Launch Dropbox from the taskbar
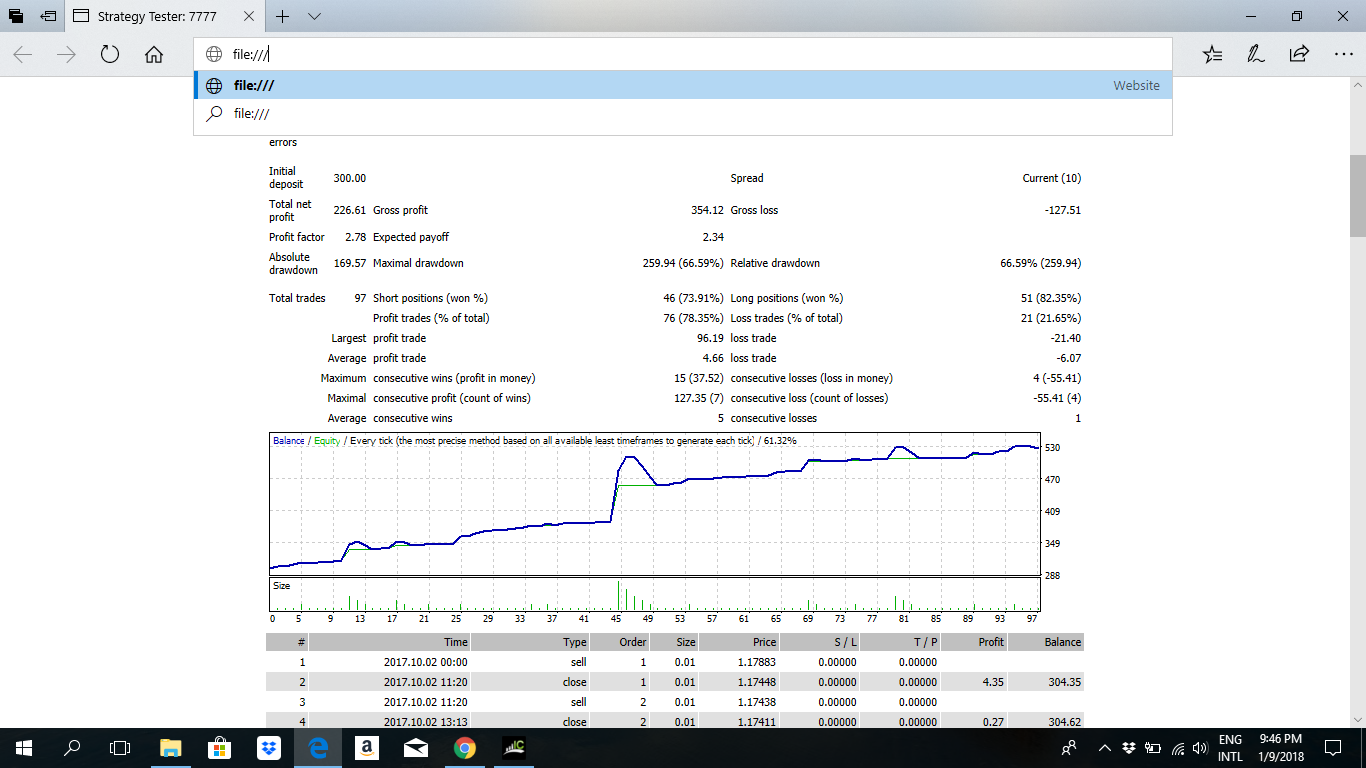 tap(267, 747)
